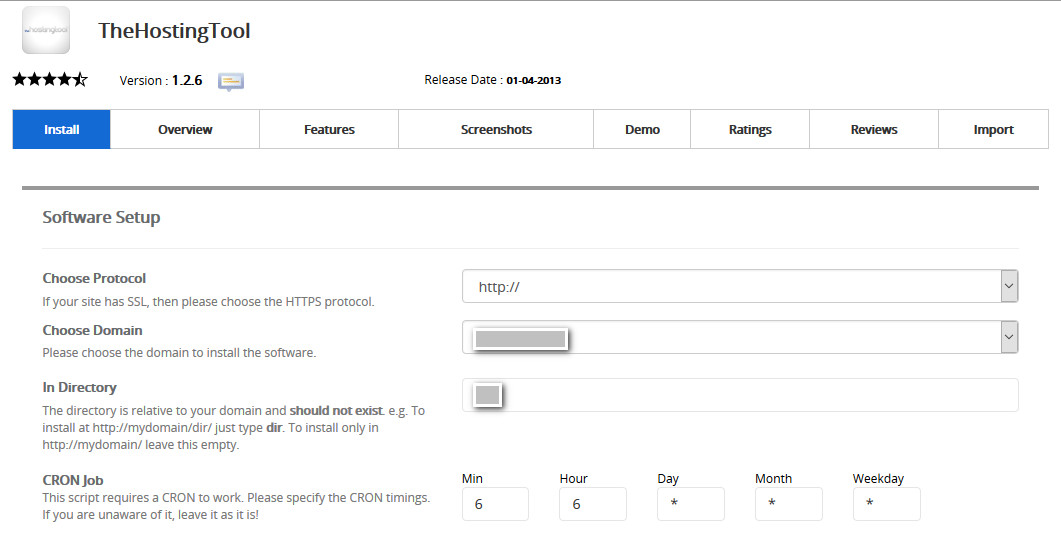Open the Import tab
Viewport: 1061px width, 542px height.
[x=993, y=129]
